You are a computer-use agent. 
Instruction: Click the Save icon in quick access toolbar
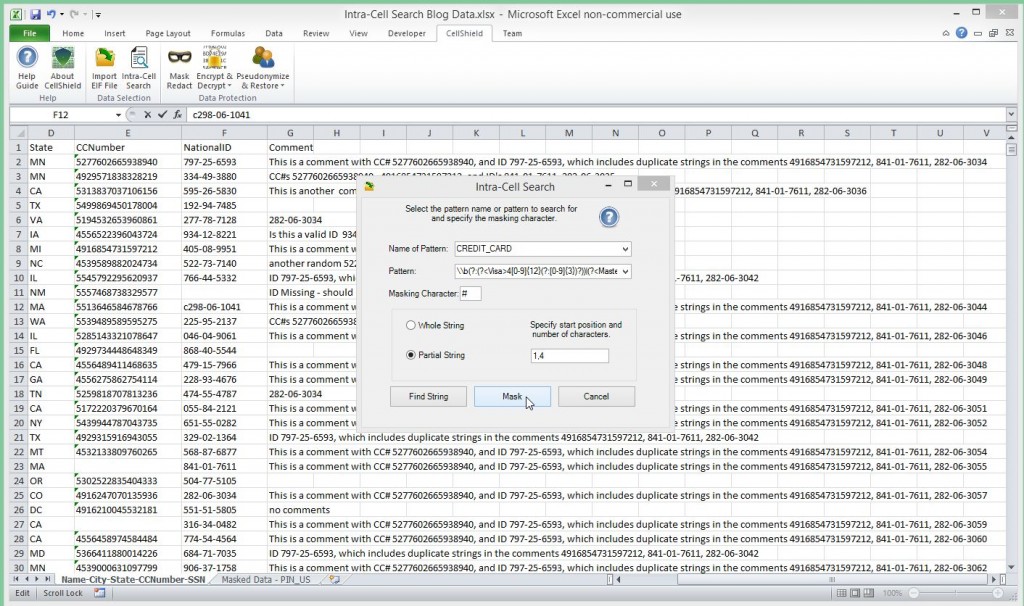pyautogui.click(x=35, y=14)
